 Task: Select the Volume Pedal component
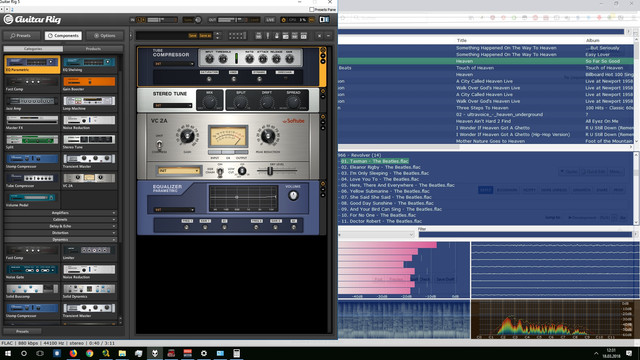(32, 200)
